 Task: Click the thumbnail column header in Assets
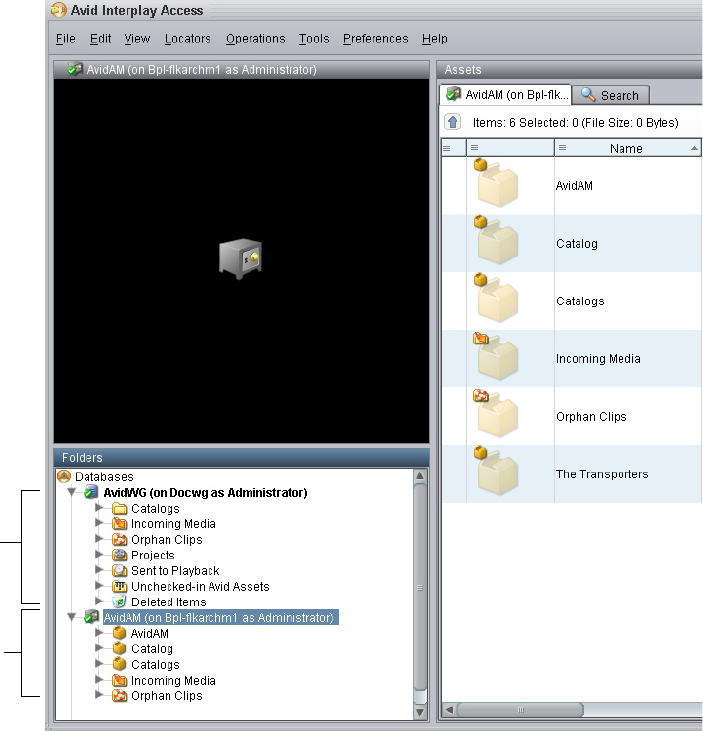coord(510,148)
